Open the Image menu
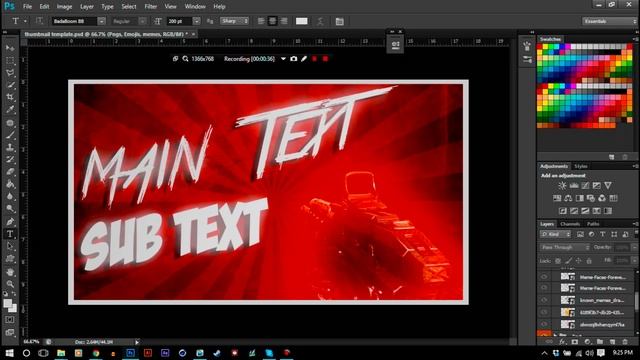 (64, 7)
